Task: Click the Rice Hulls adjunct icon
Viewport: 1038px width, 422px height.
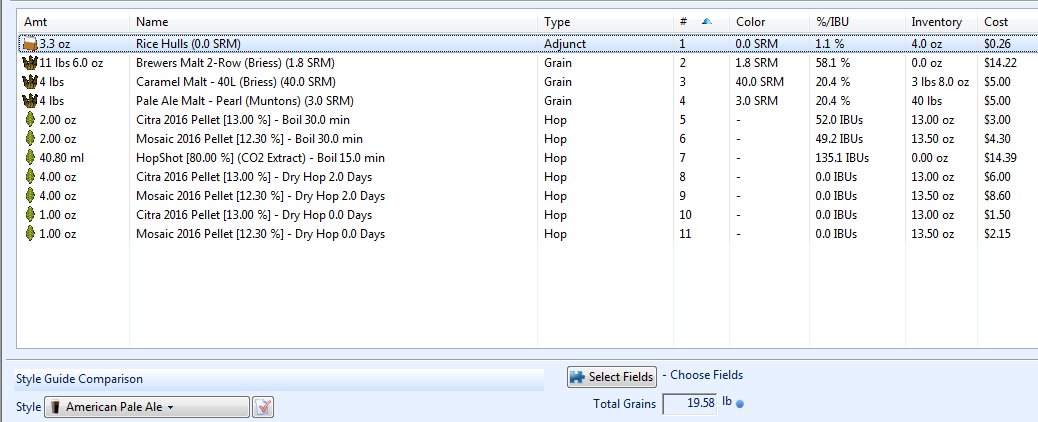Action: [x=30, y=44]
